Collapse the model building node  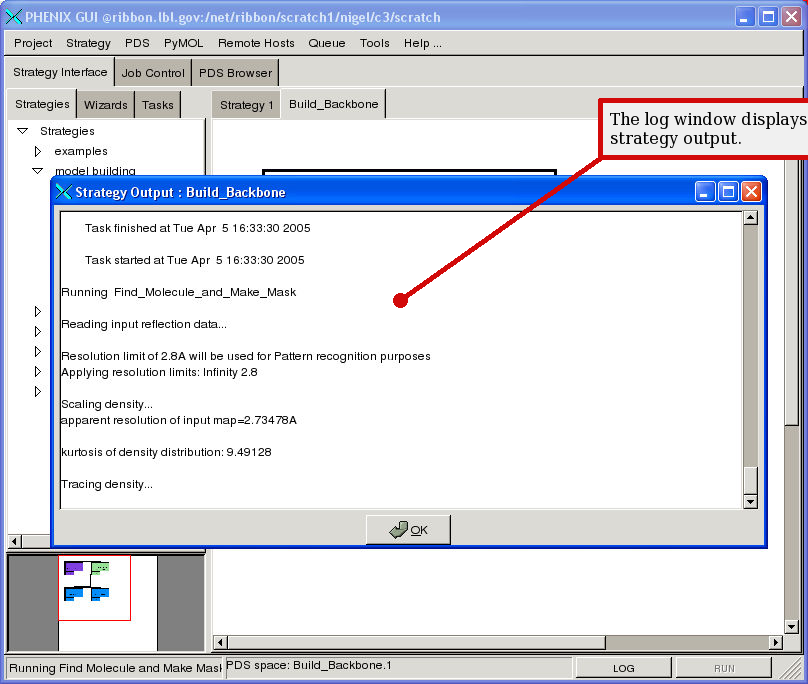pyautogui.click(x=38, y=171)
